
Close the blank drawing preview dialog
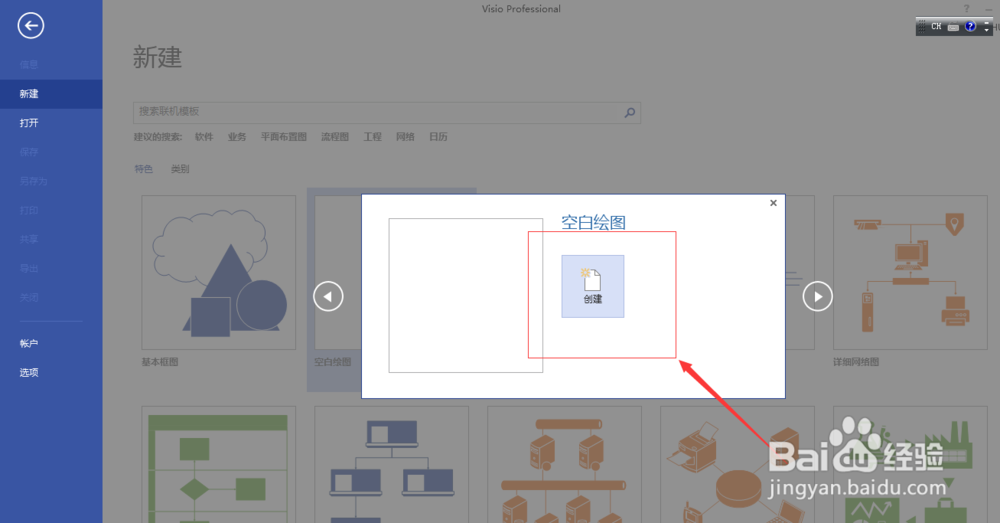click(773, 203)
